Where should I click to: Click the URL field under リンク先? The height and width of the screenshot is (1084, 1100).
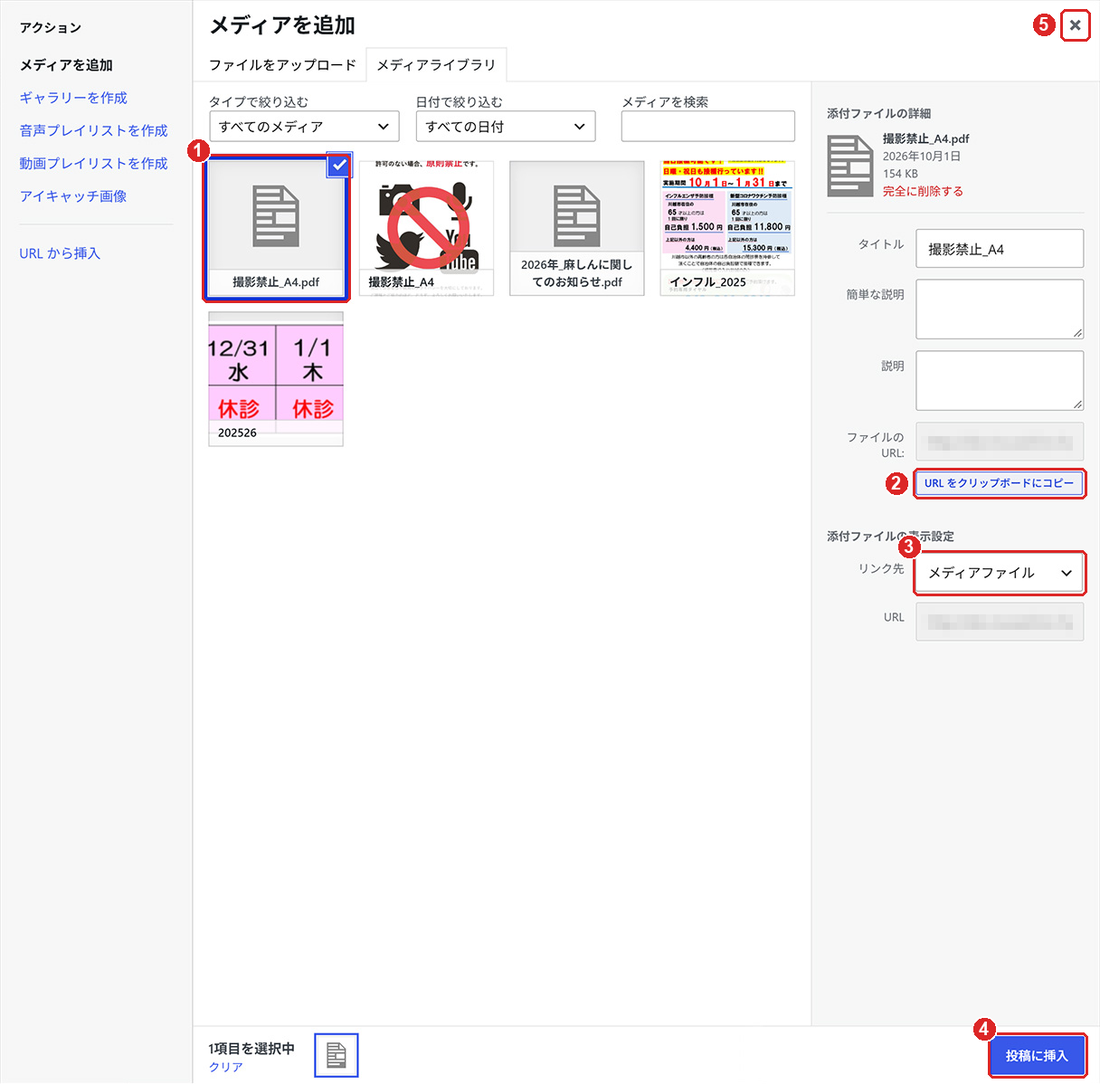[999, 622]
